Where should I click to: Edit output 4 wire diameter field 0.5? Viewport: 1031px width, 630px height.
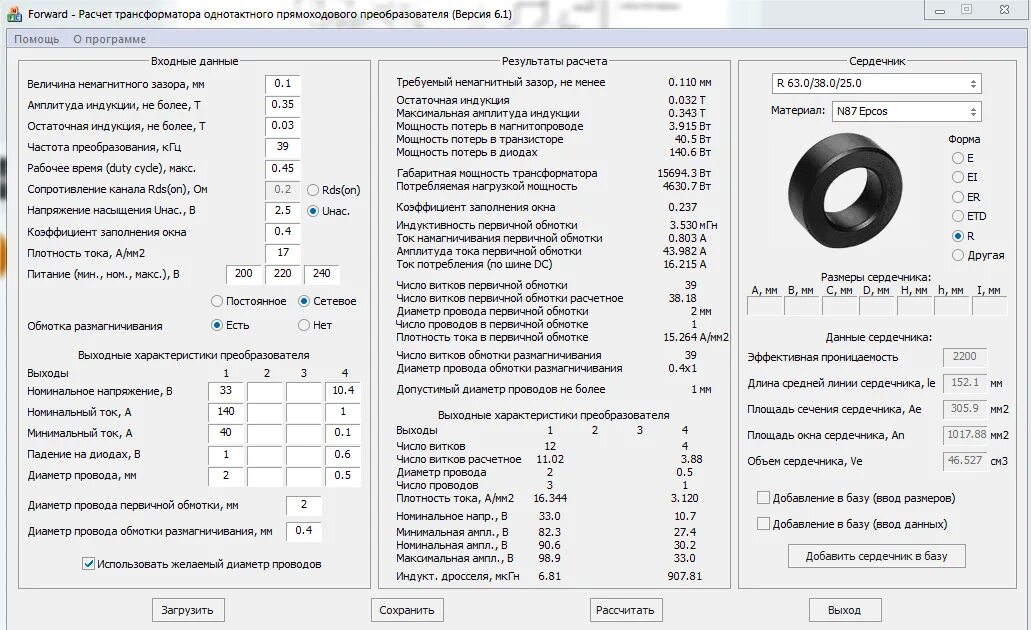(343, 476)
